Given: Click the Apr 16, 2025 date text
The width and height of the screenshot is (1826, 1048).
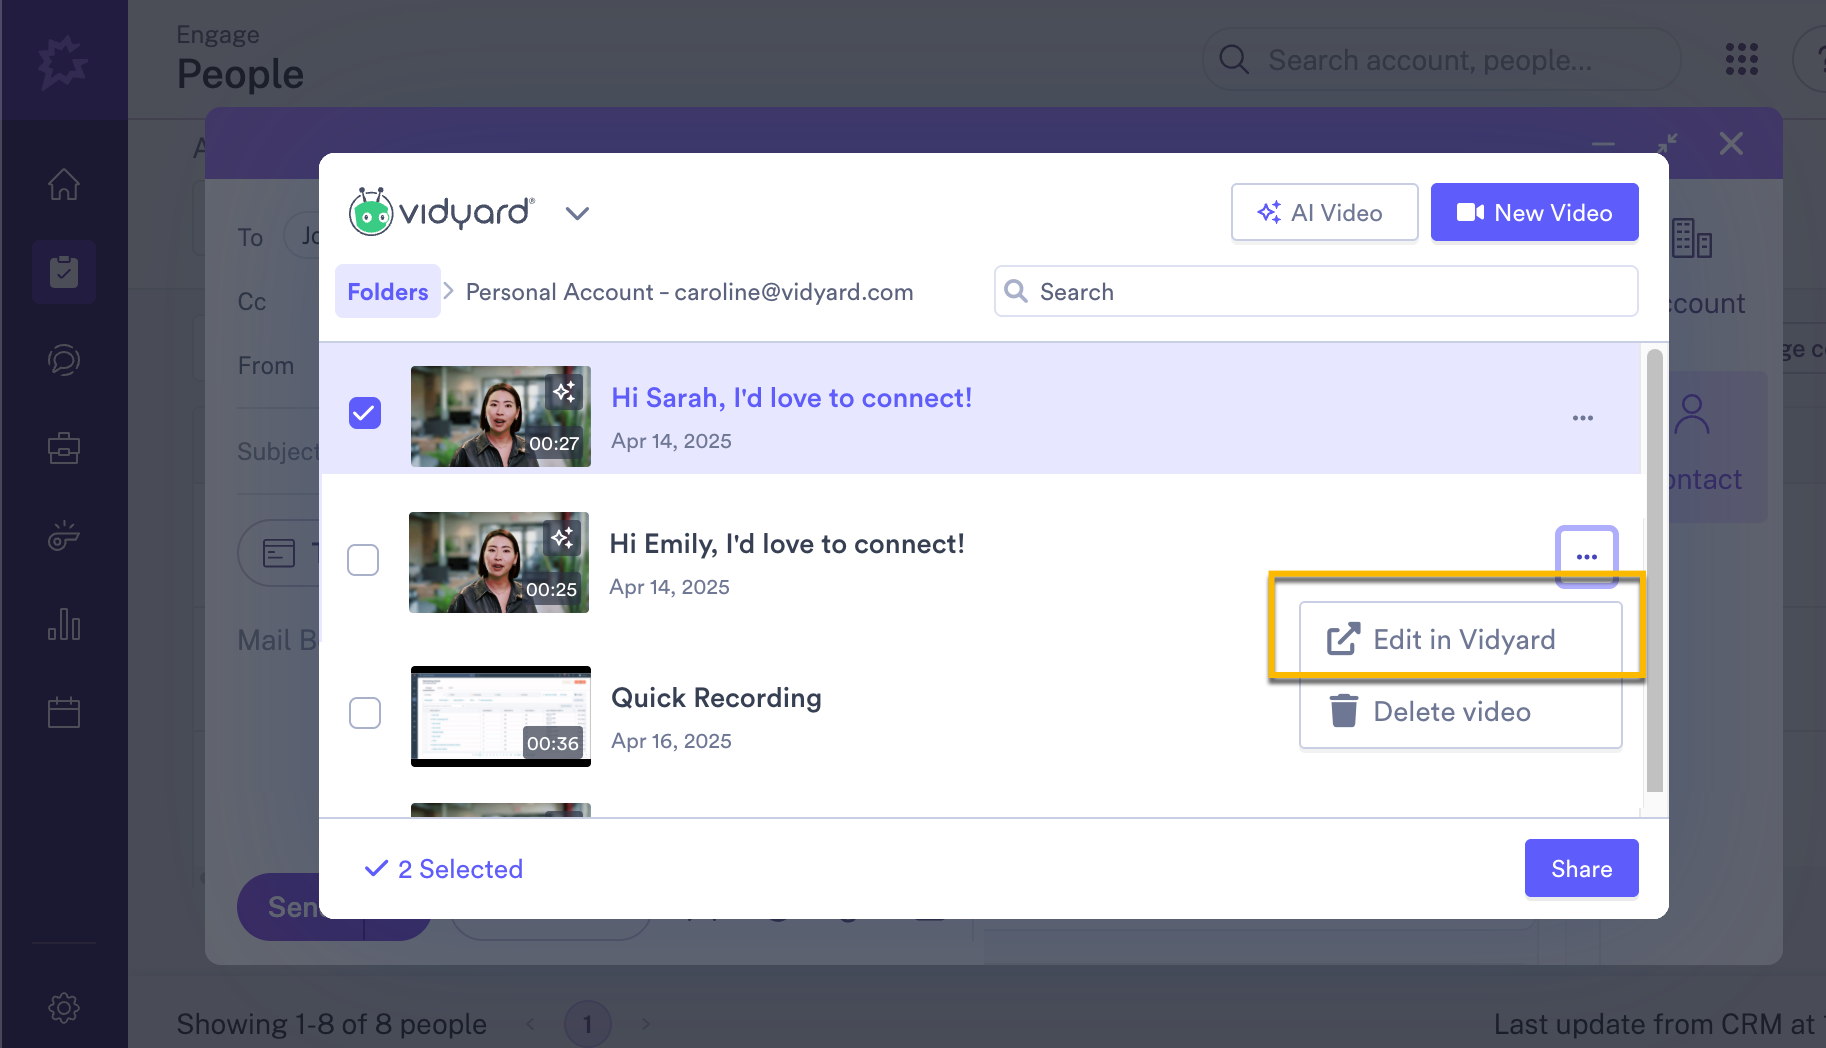Looking at the screenshot, I should [671, 741].
